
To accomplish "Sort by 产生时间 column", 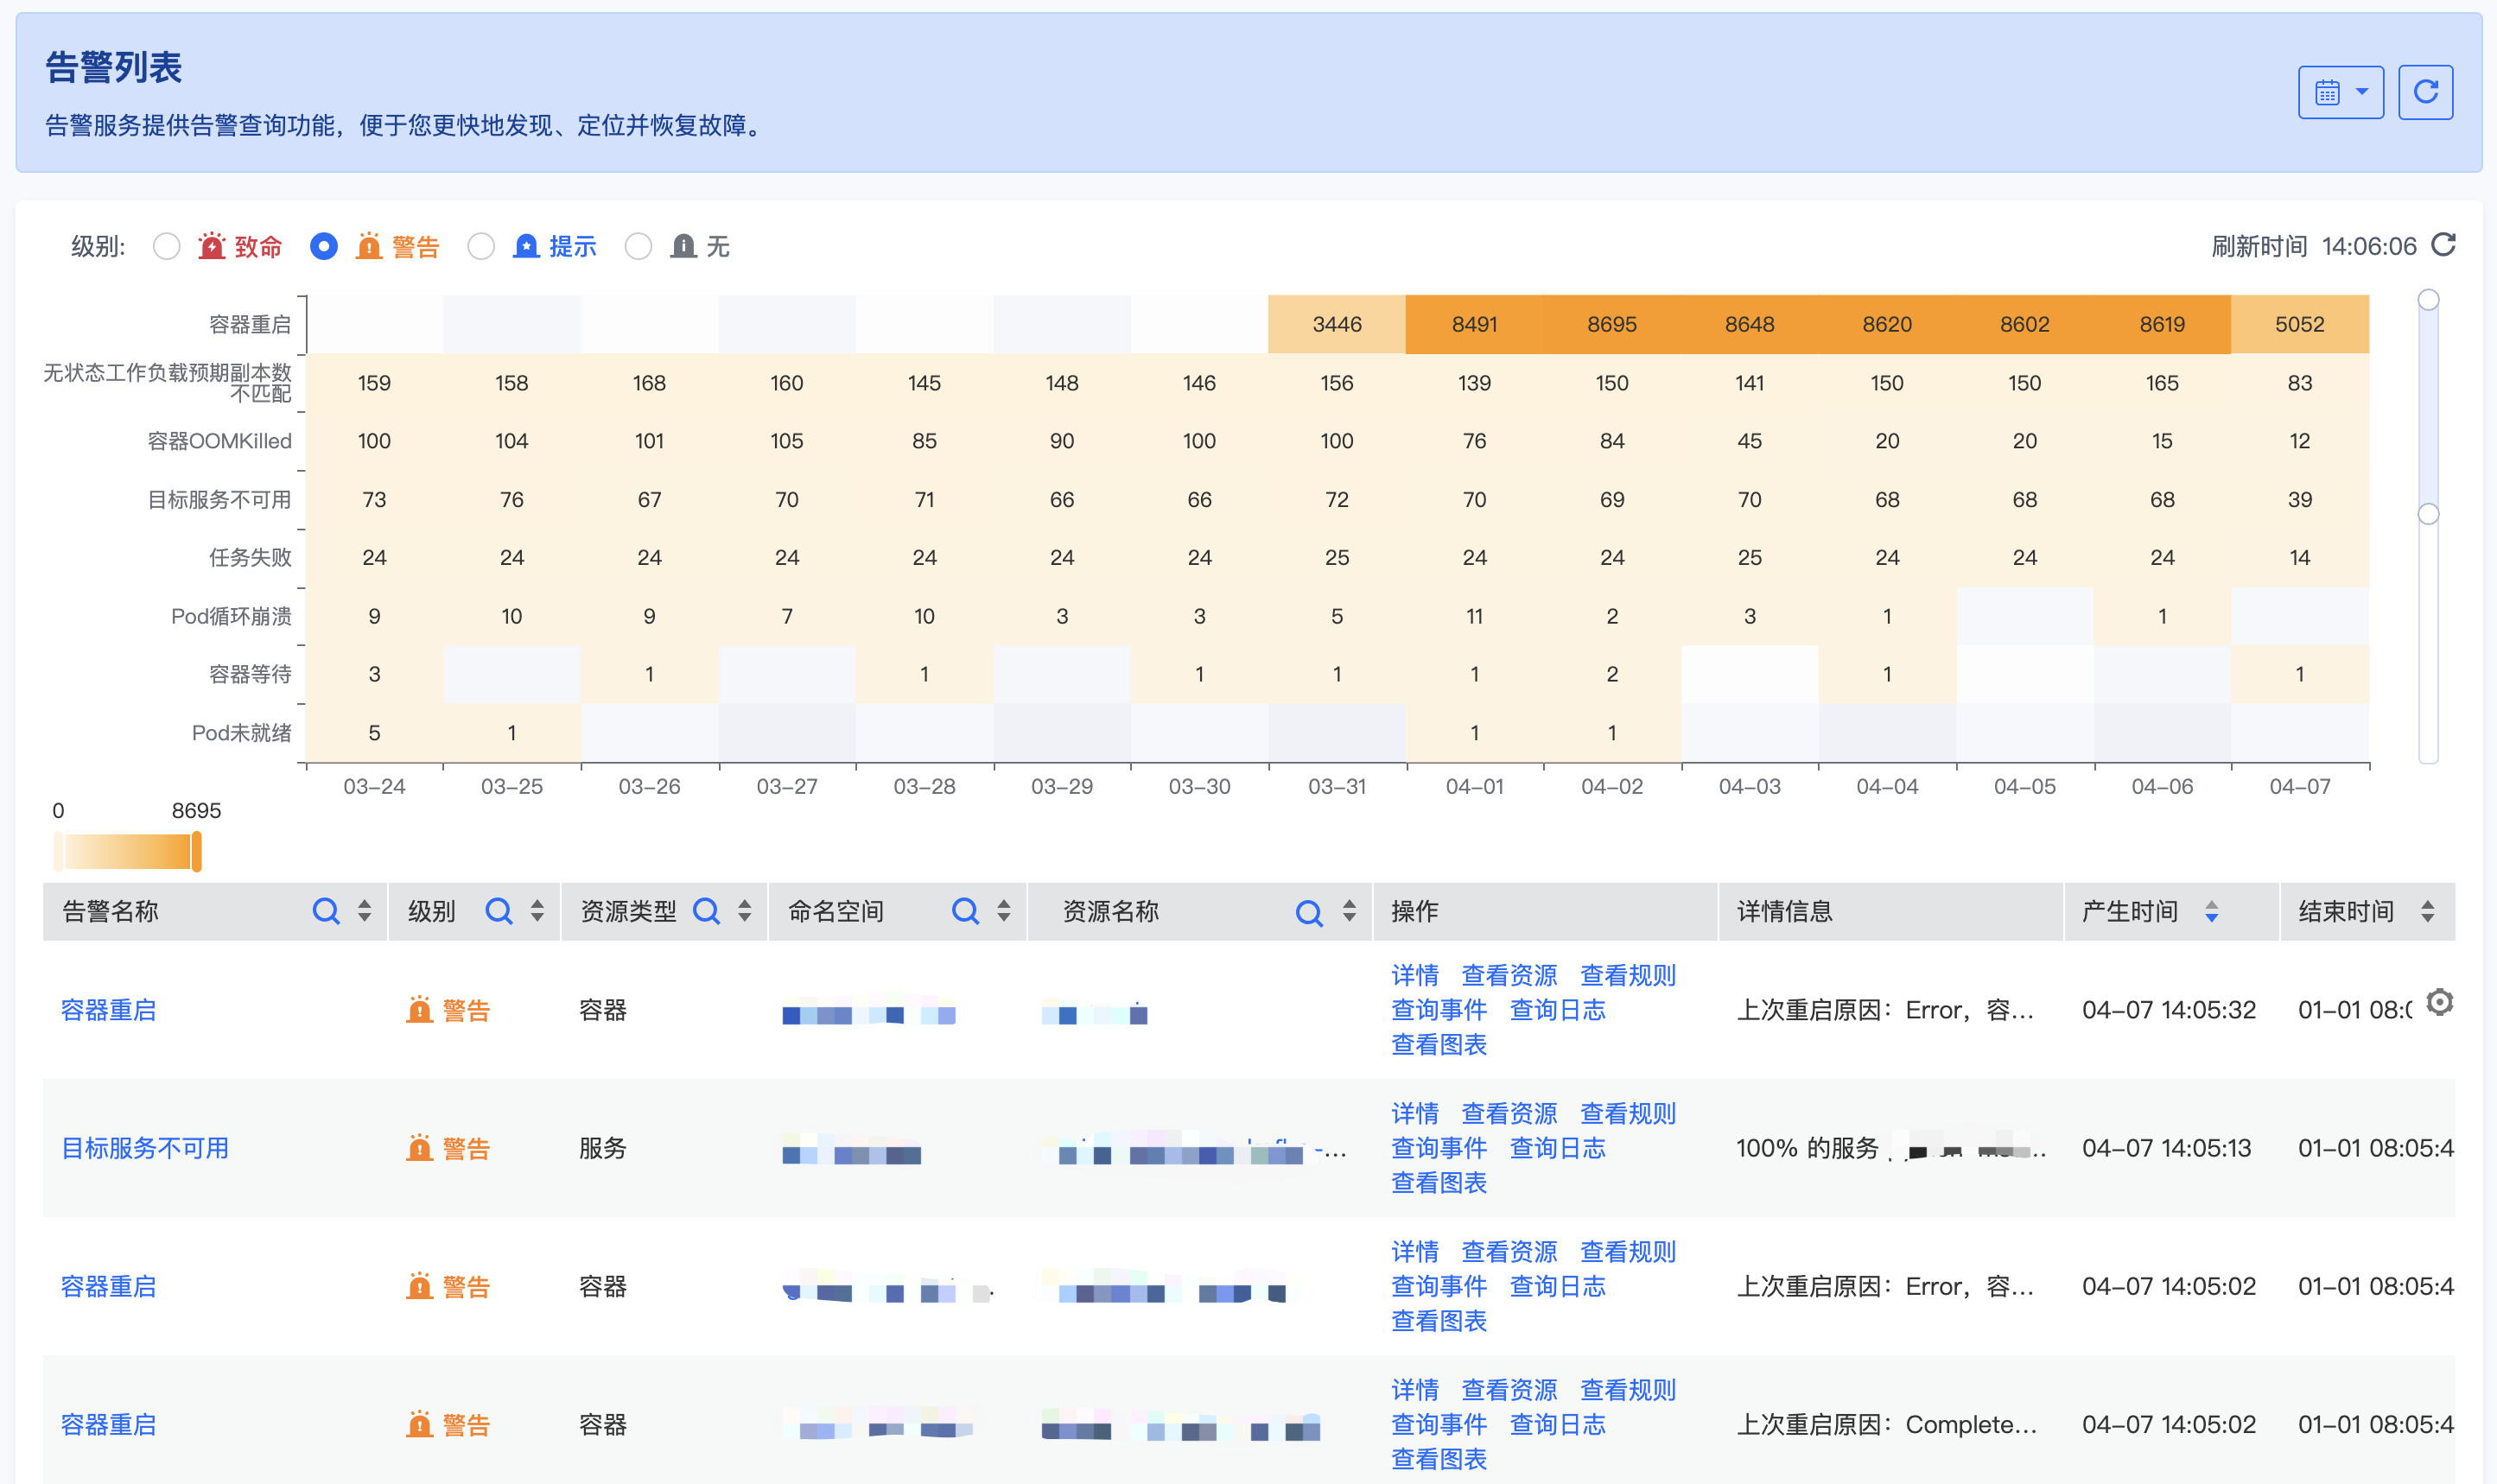I will coord(2212,911).
